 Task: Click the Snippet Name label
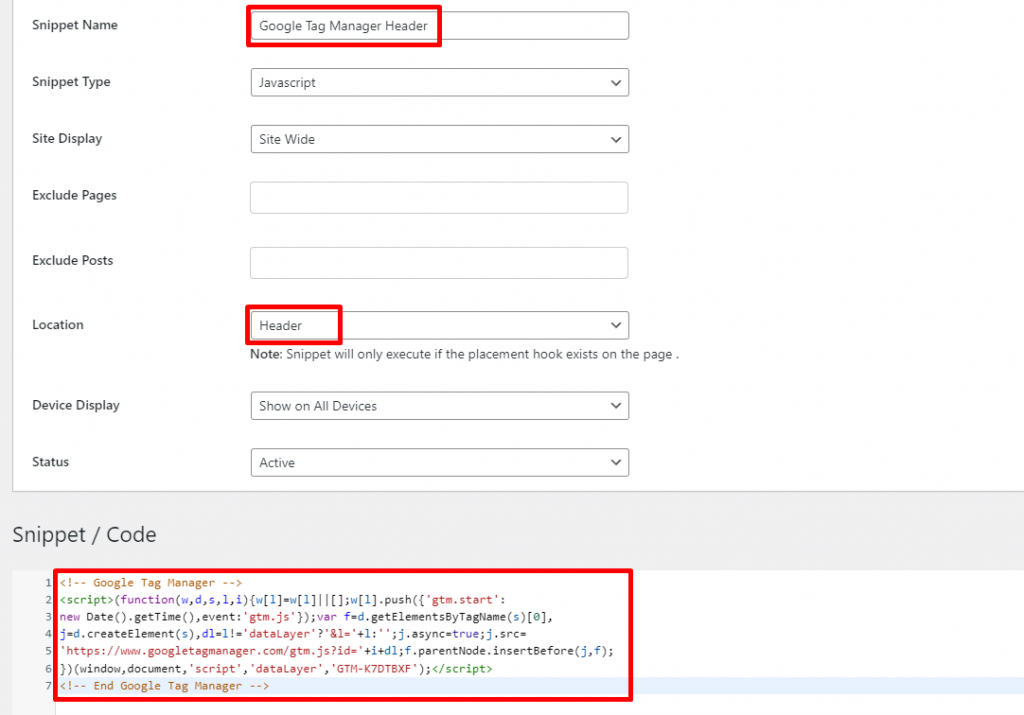(75, 25)
